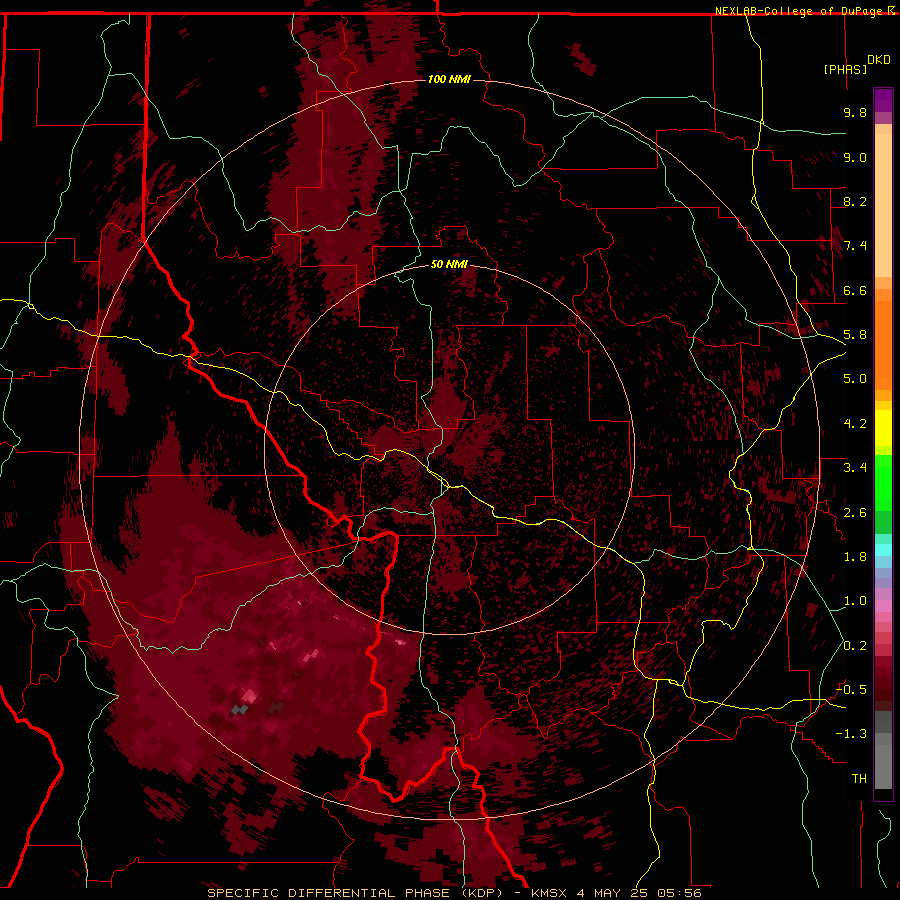Screen dimensions: 900x900
Task: Click the 50 NMI range ring label
Action: click(x=449, y=264)
